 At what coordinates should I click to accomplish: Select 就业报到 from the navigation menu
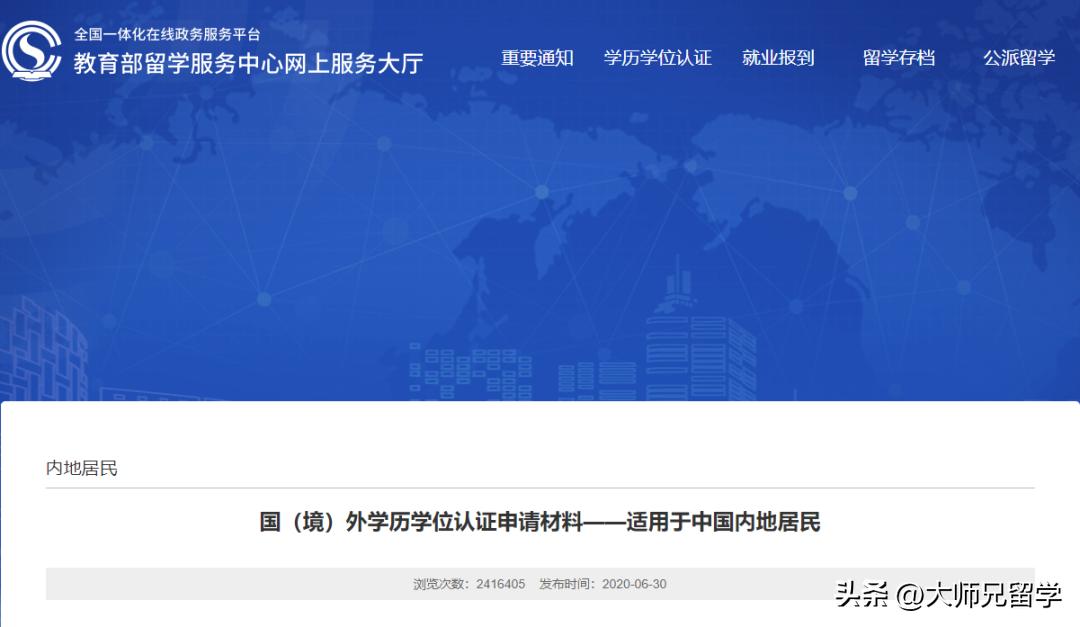coord(779,57)
